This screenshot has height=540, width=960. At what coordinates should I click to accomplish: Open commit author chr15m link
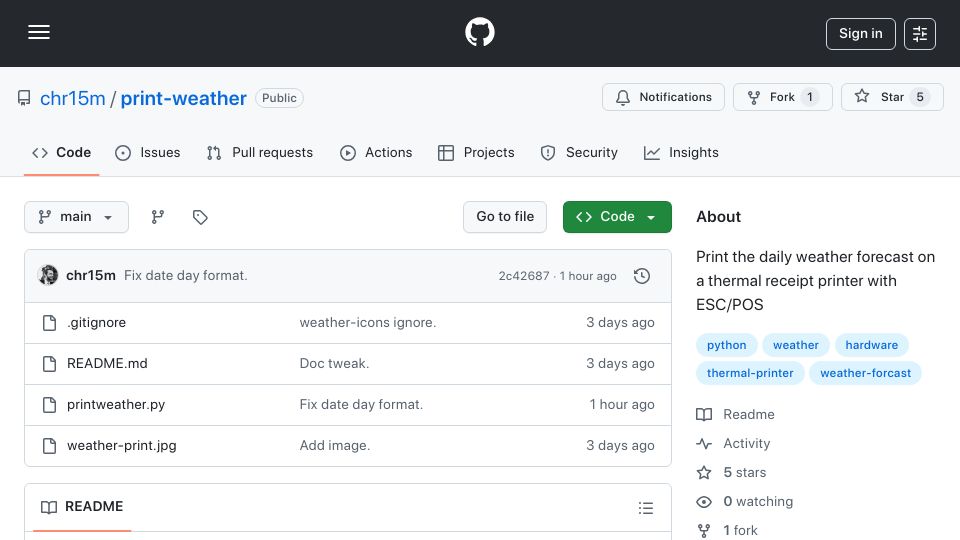click(x=91, y=276)
